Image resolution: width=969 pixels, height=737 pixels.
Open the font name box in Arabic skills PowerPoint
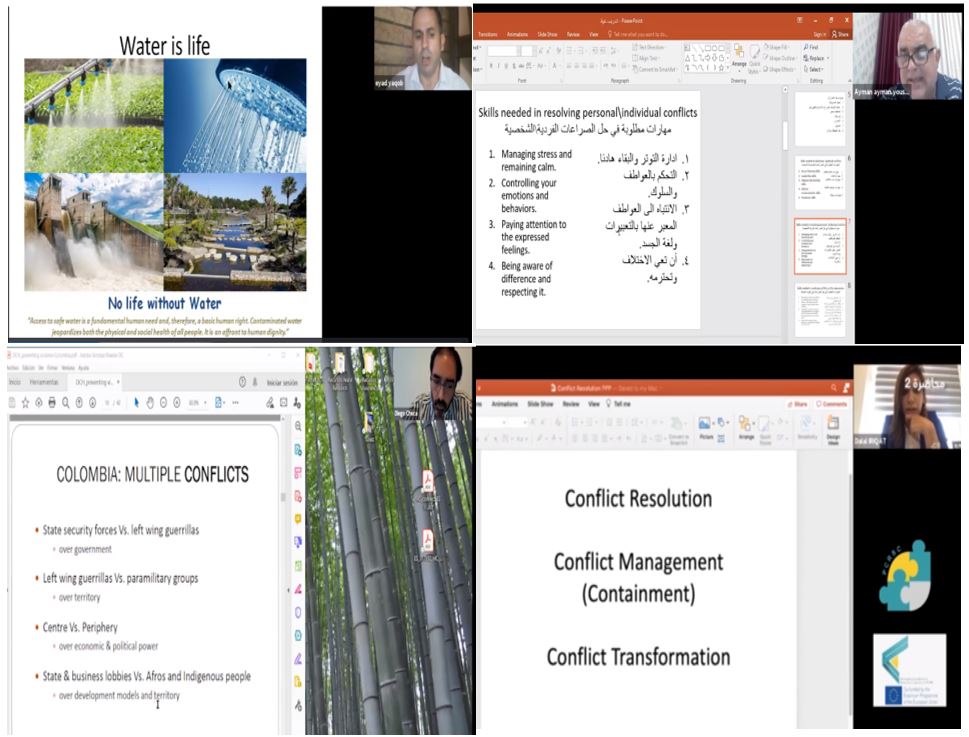click(502, 51)
